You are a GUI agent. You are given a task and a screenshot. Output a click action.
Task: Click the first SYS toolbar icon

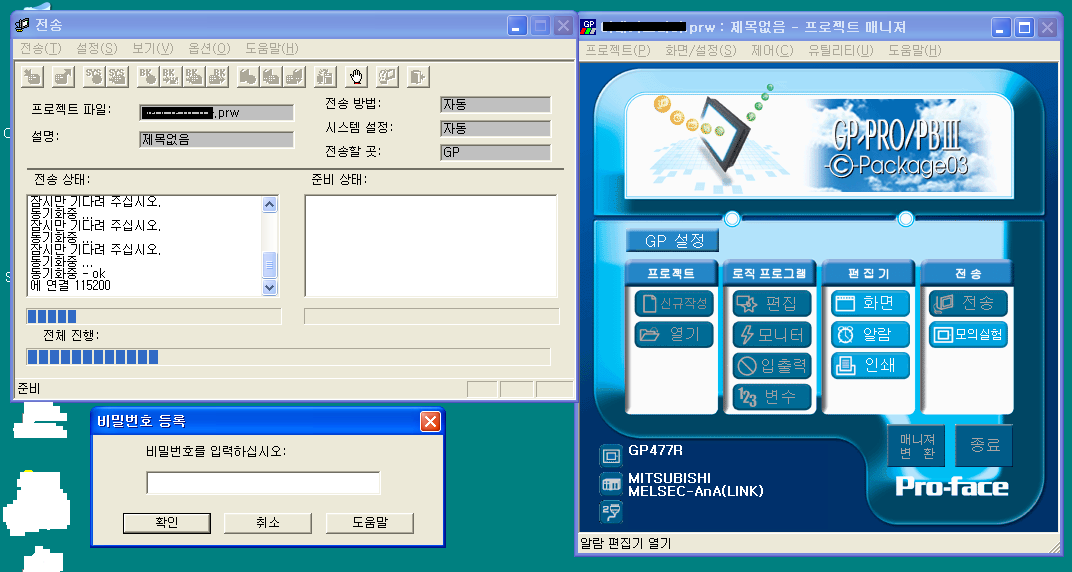tap(94, 77)
